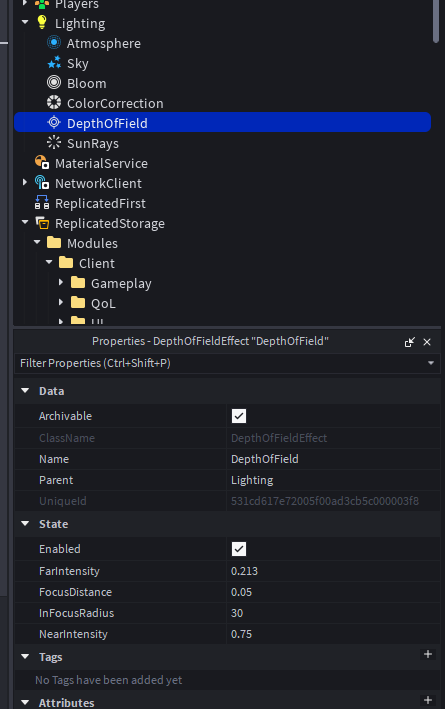Toggle the Archivable checkbox
The height and width of the screenshot is (709, 445).
click(x=239, y=416)
